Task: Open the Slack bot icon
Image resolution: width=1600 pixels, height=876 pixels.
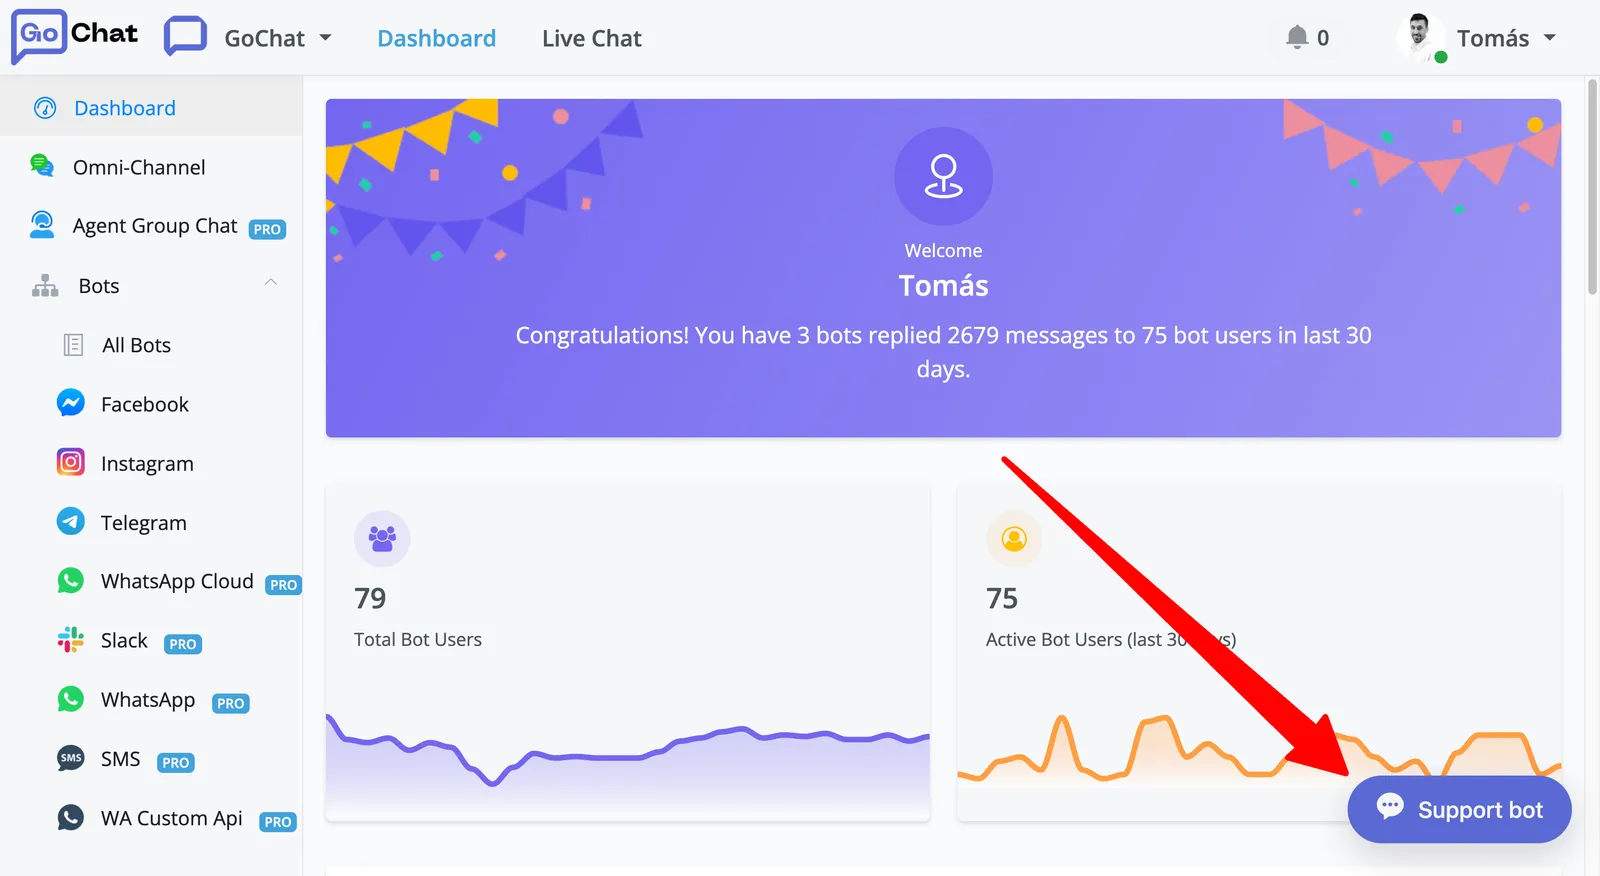Action: point(71,640)
